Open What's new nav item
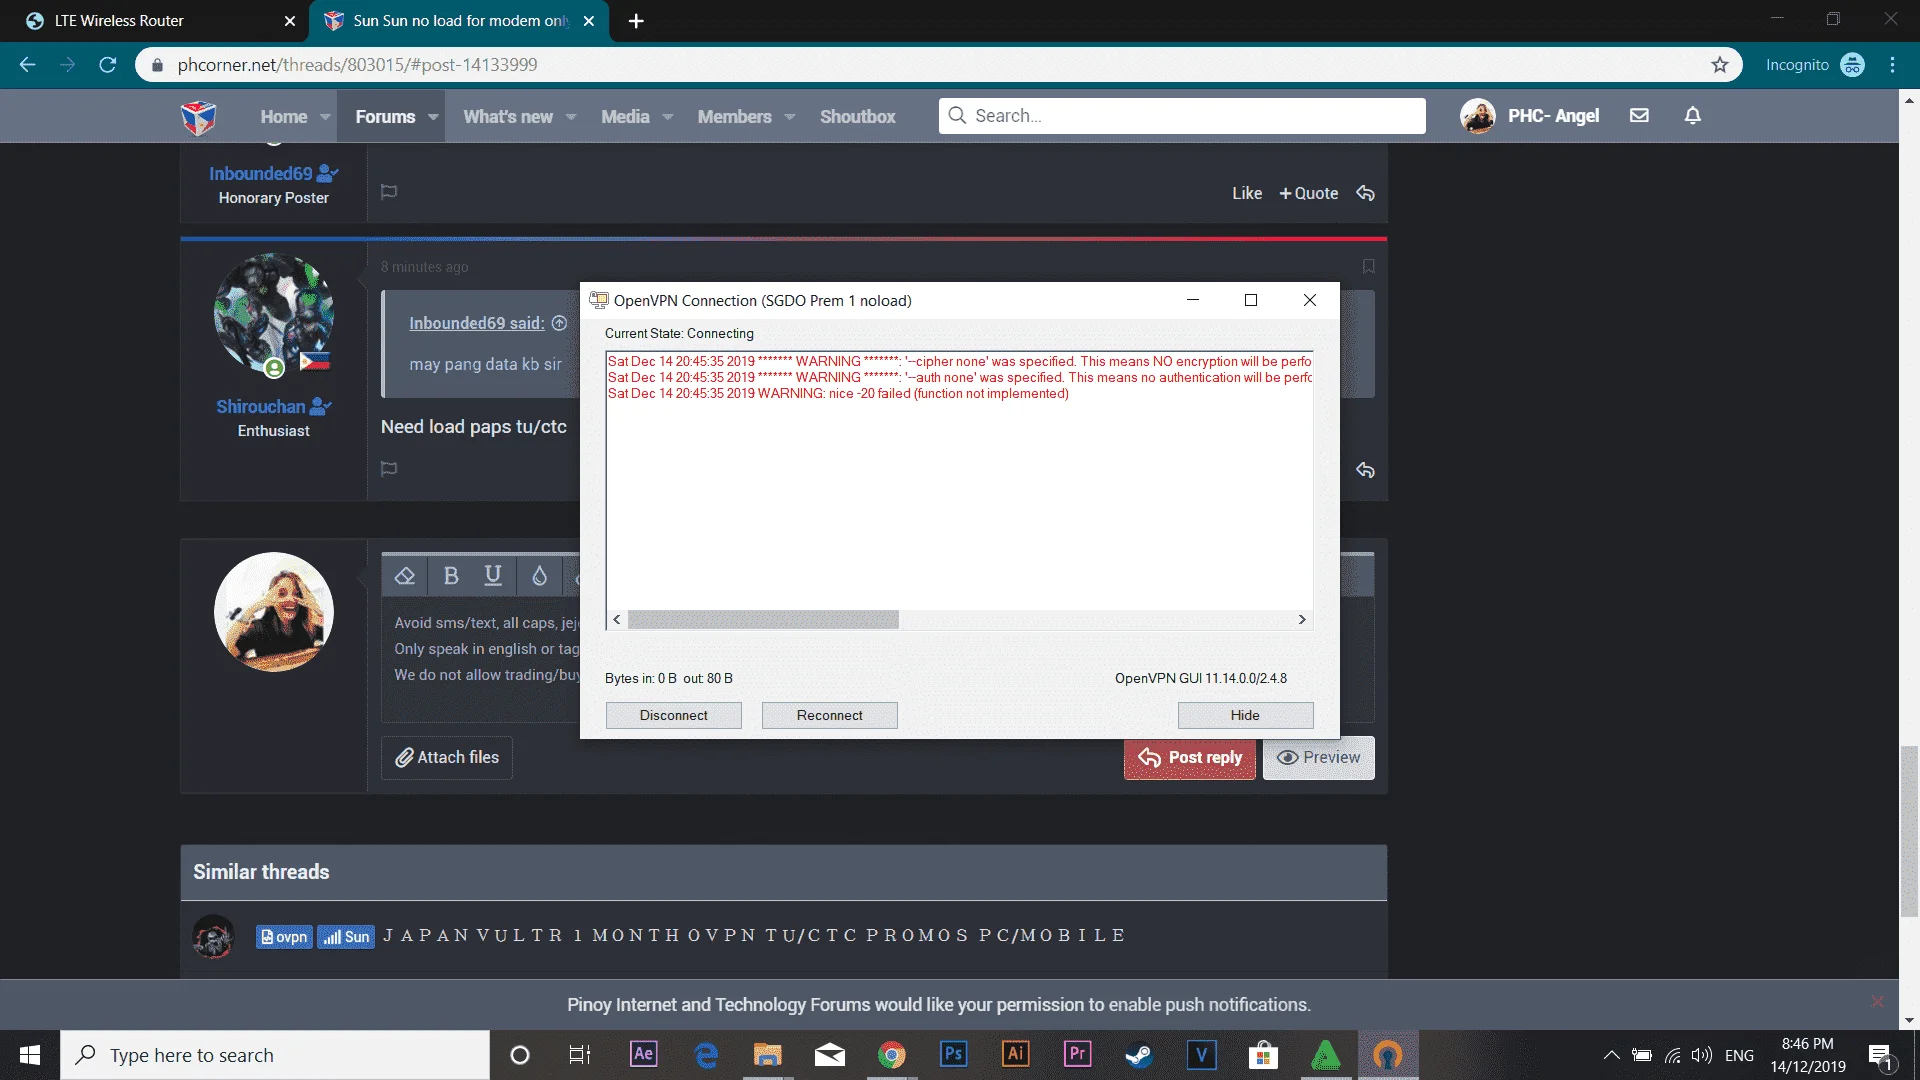This screenshot has width=1920, height=1080. click(x=508, y=117)
